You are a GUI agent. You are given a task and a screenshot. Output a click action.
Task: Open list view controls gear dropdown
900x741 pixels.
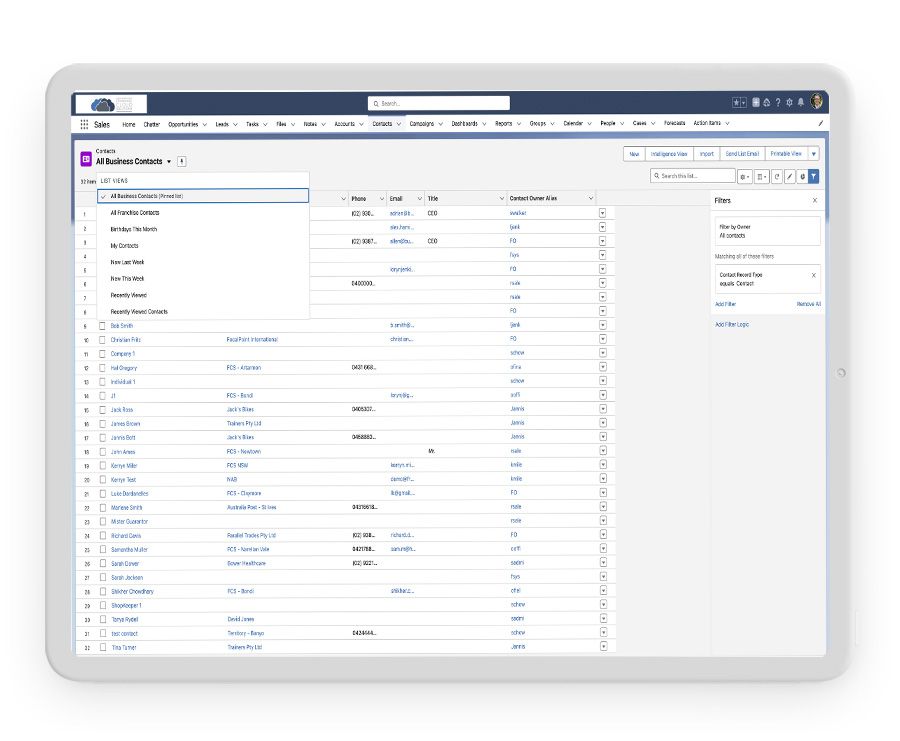tap(745, 176)
